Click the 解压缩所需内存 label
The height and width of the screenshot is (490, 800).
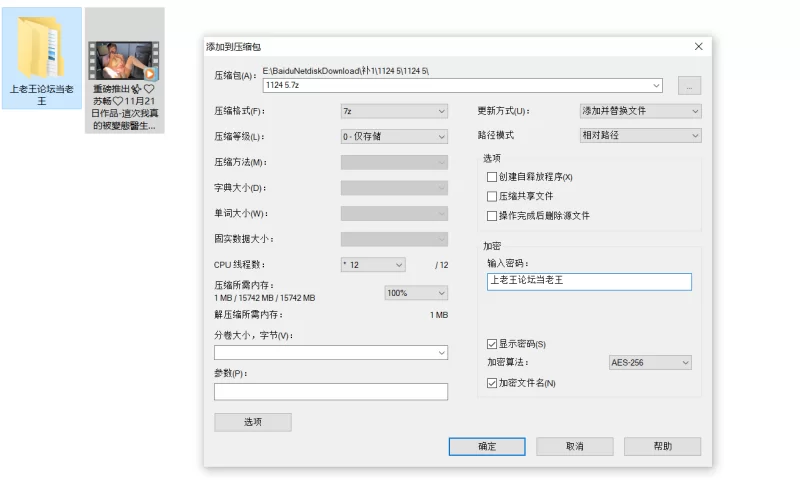(248, 315)
